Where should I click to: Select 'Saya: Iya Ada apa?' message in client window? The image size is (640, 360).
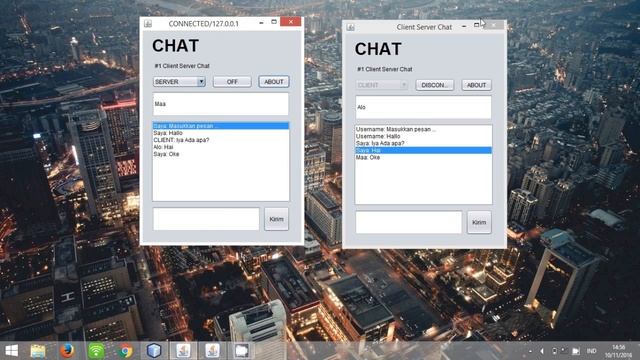pyautogui.click(x=423, y=143)
